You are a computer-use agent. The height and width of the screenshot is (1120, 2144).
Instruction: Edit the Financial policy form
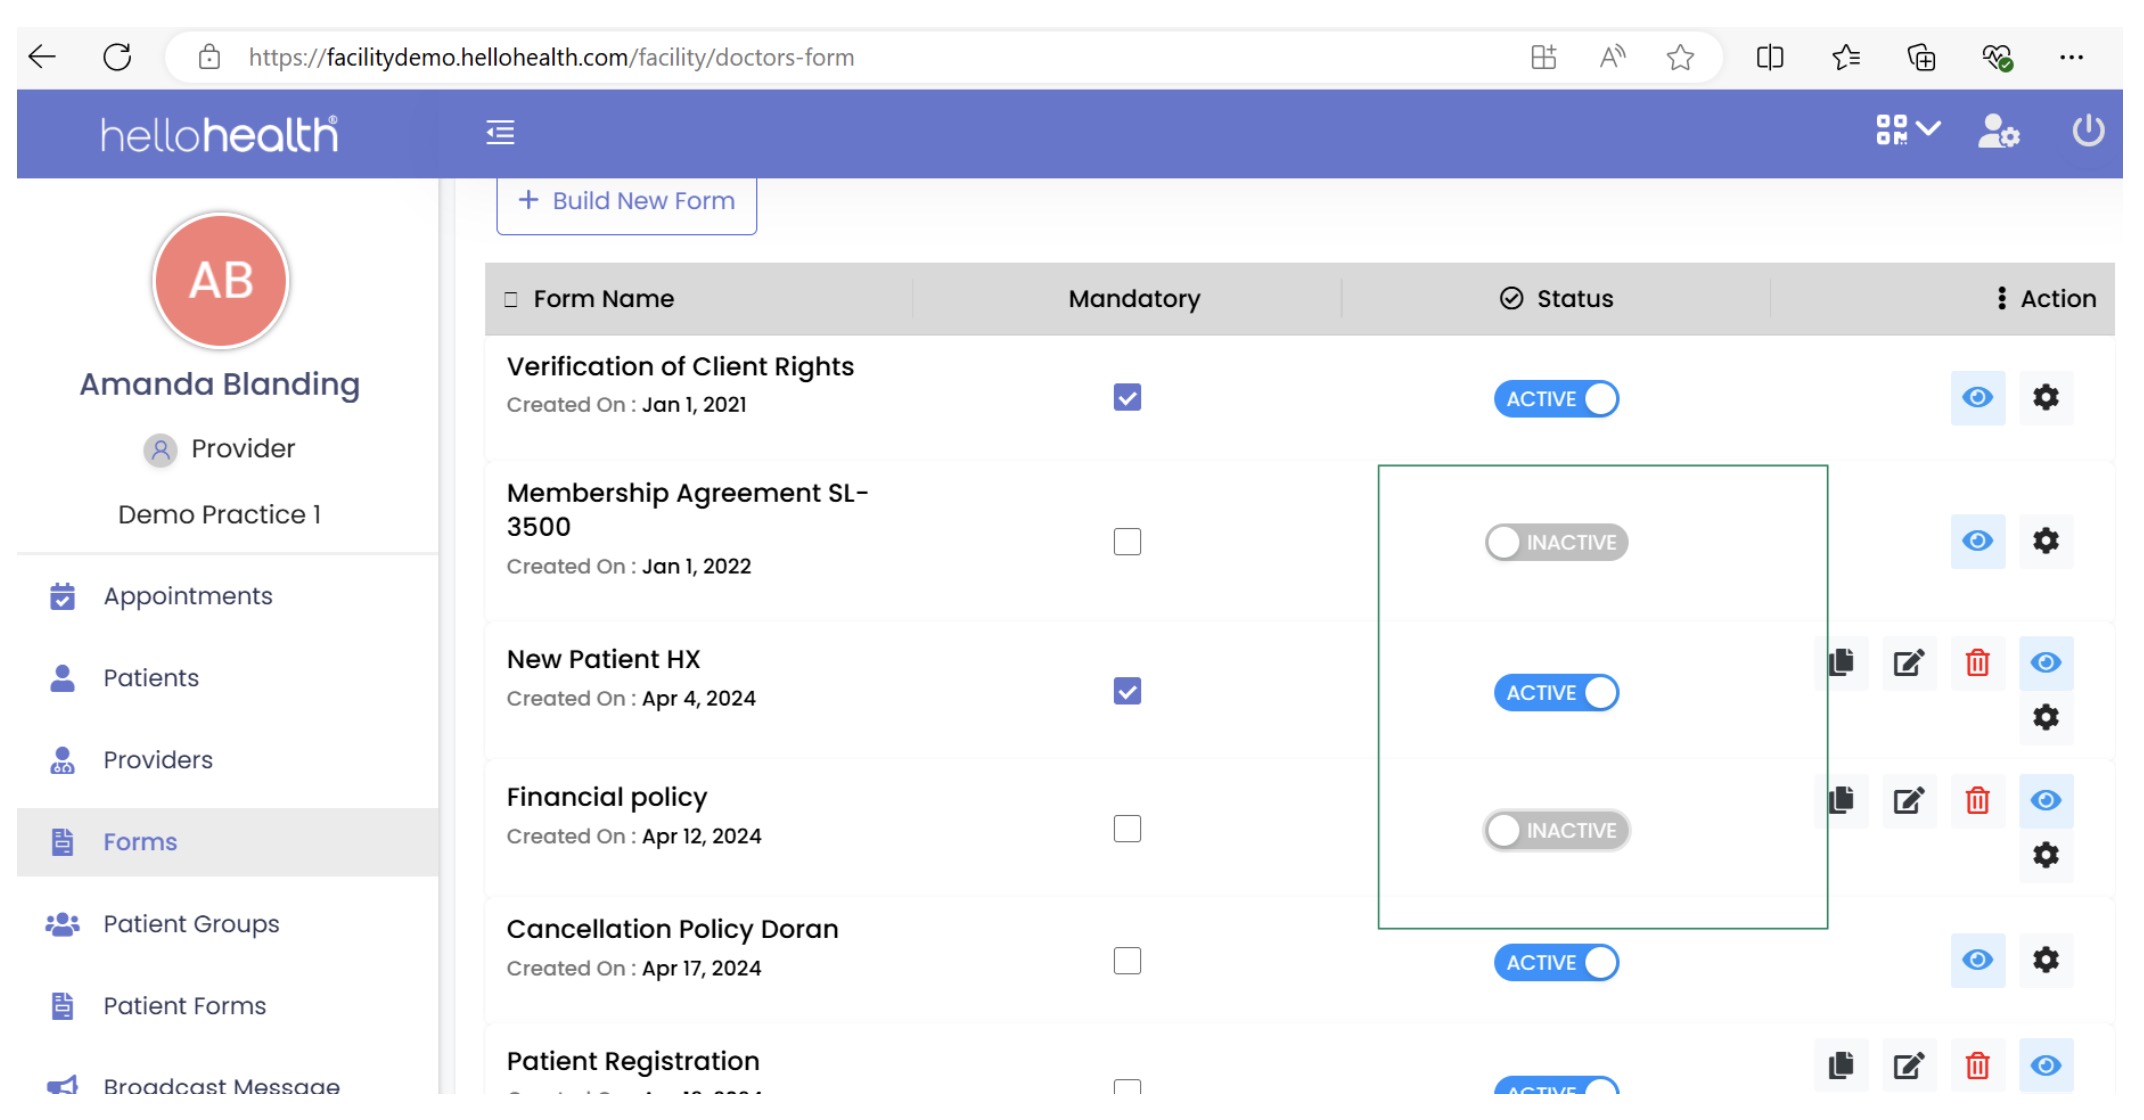(x=1908, y=800)
